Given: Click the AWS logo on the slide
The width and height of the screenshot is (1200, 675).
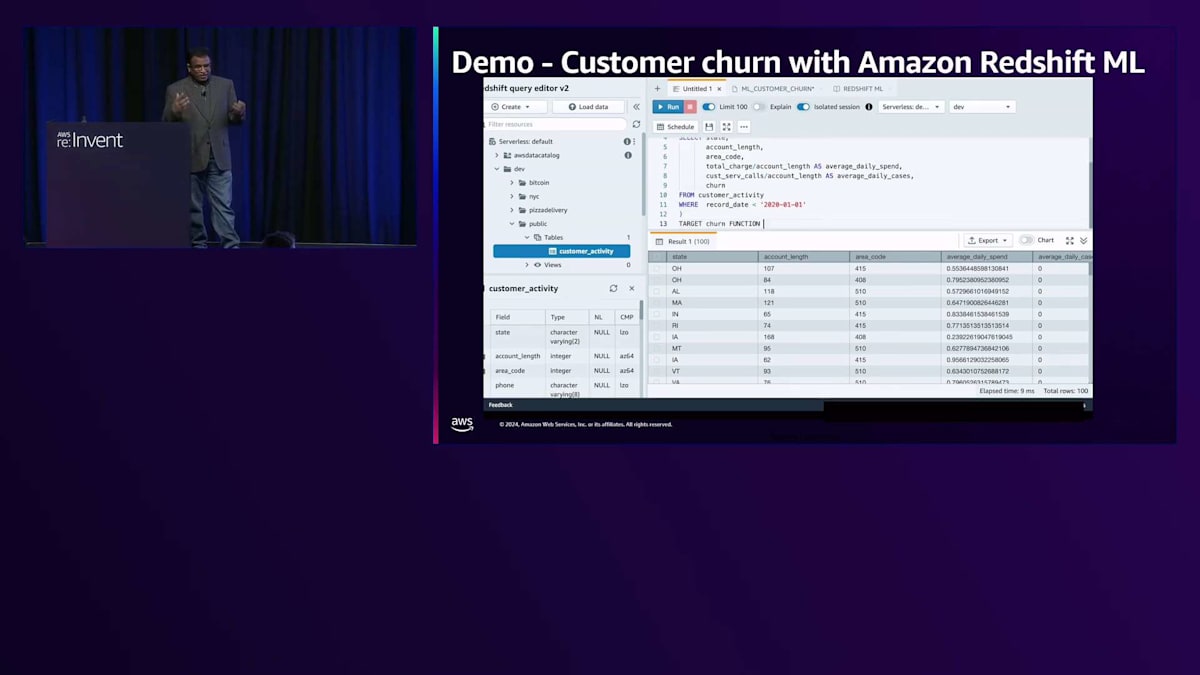Looking at the screenshot, I should click(x=462, y=424).
